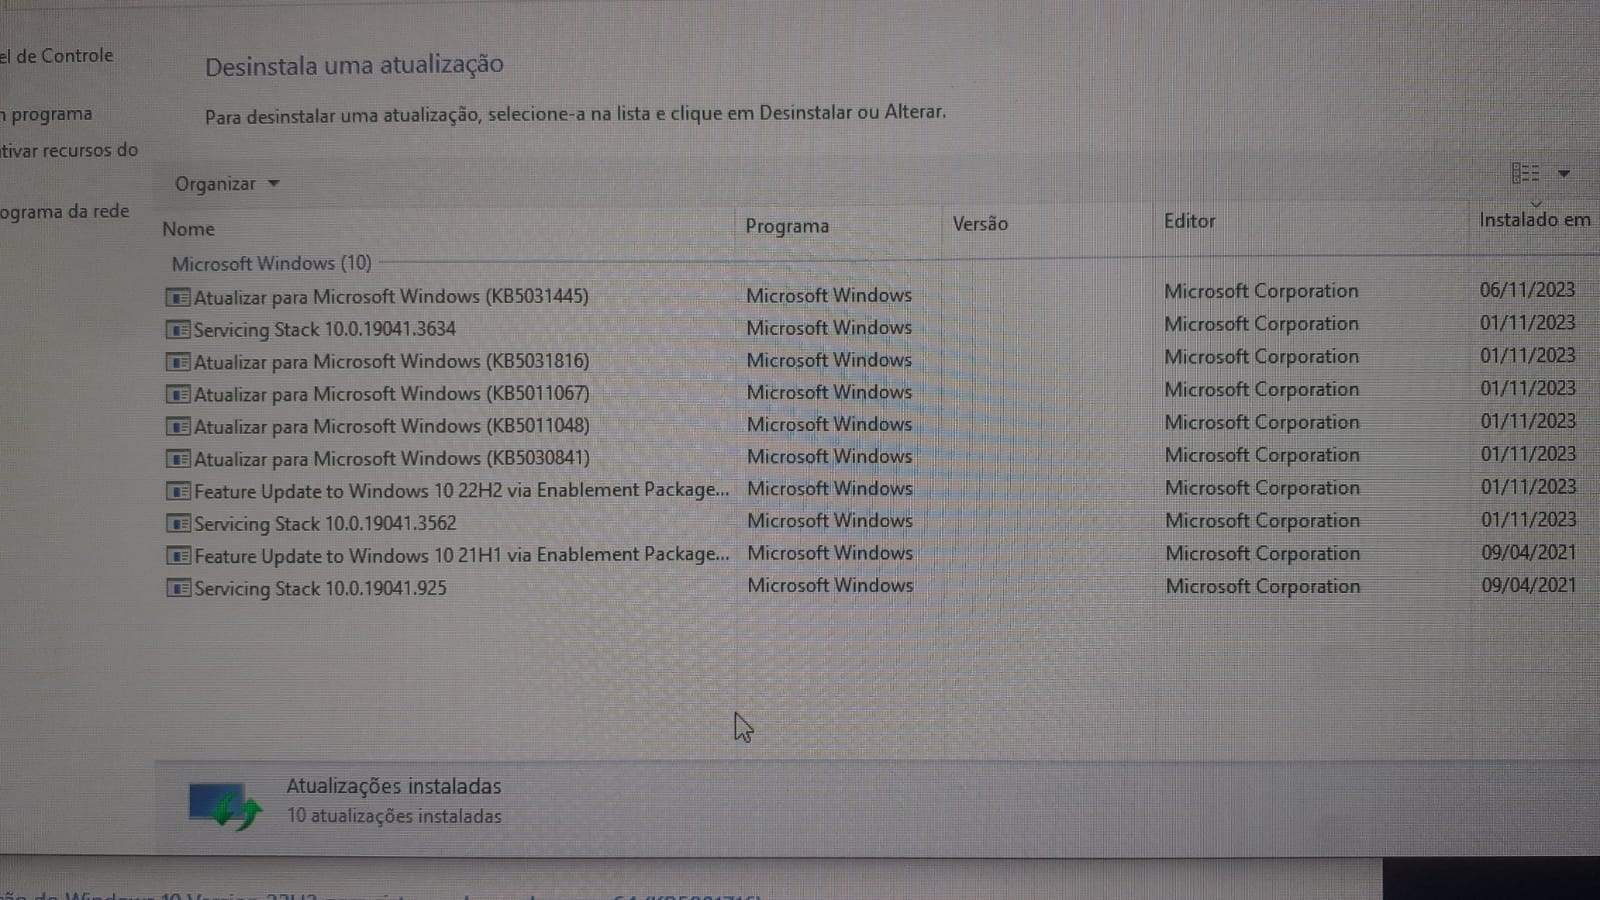Collapse the Microsoft Windows (10) group
Image resolution: width=1600 pixels, height=900 pixels.
(271, 263)
